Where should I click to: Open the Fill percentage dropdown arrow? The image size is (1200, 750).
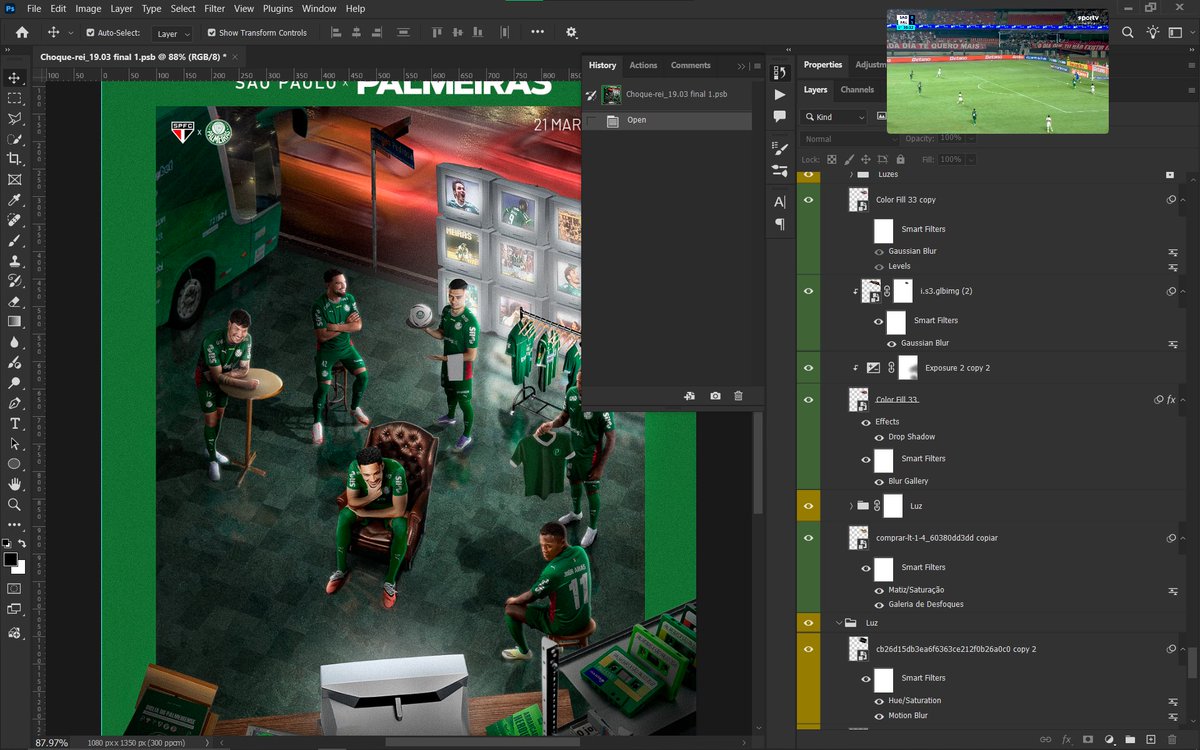tap(971, 160)
